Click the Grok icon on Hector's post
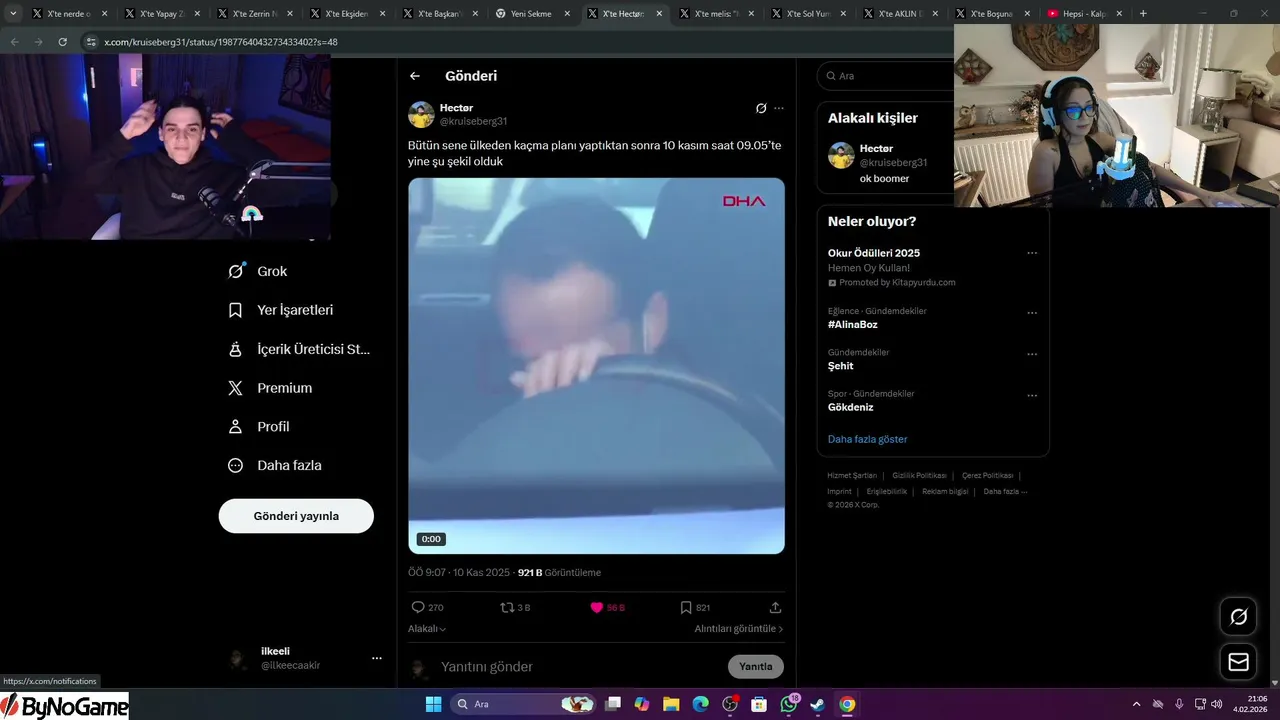 (761, 108)
